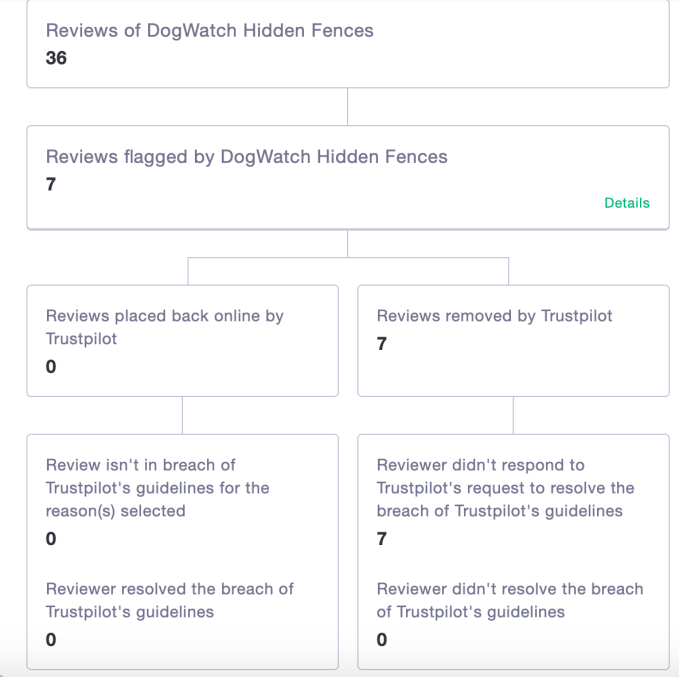Click the "Reviews removed by Trustpilot" label
Viewport: 679px width, 677px height.
pyautogui.click(x=494, y=316)
